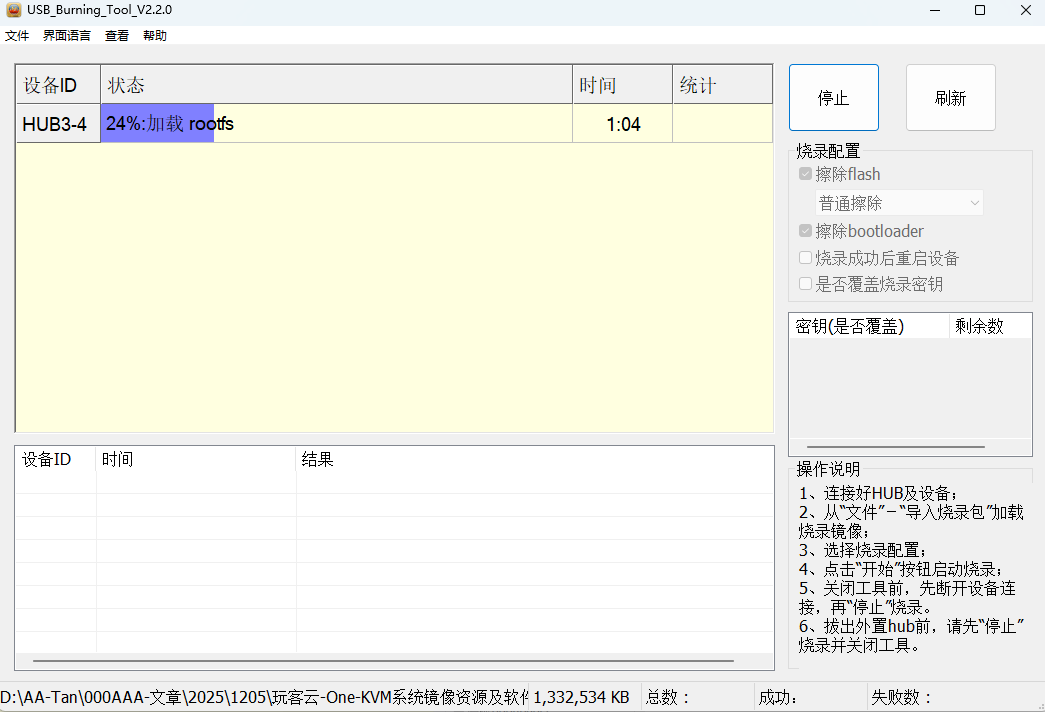Open the 查看 menu

click(x=115, y=35)
